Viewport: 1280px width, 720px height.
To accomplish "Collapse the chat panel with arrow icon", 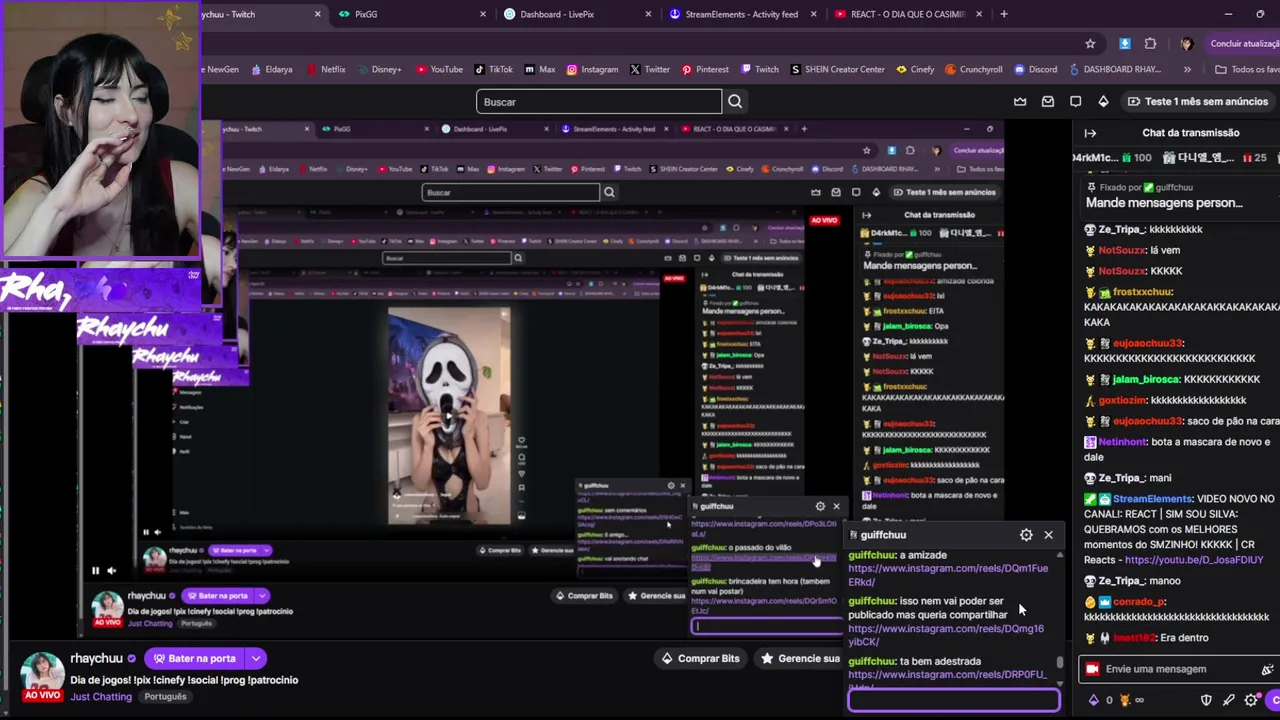I will pyautogui.click(x=1090, y=133).
